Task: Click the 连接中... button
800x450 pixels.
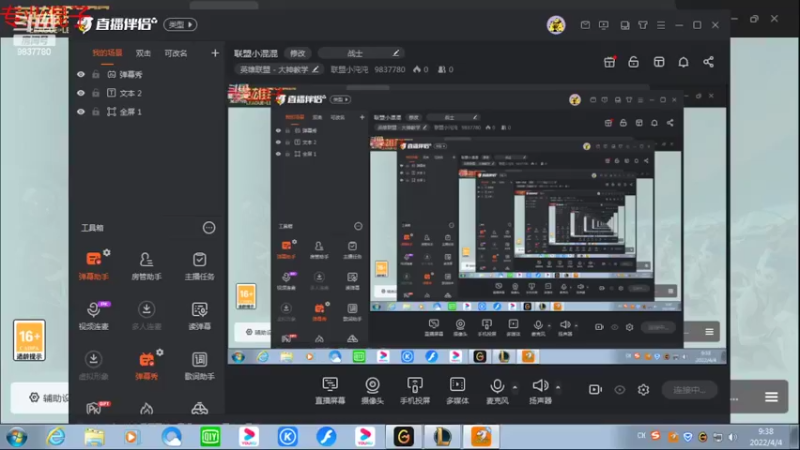Action: tap(689, 390)
